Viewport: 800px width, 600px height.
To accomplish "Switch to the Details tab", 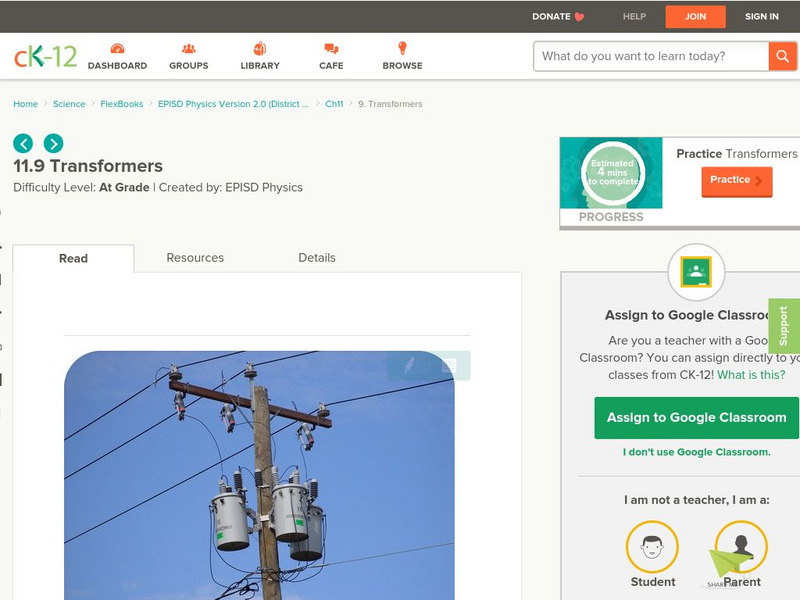I will [317, 258].
